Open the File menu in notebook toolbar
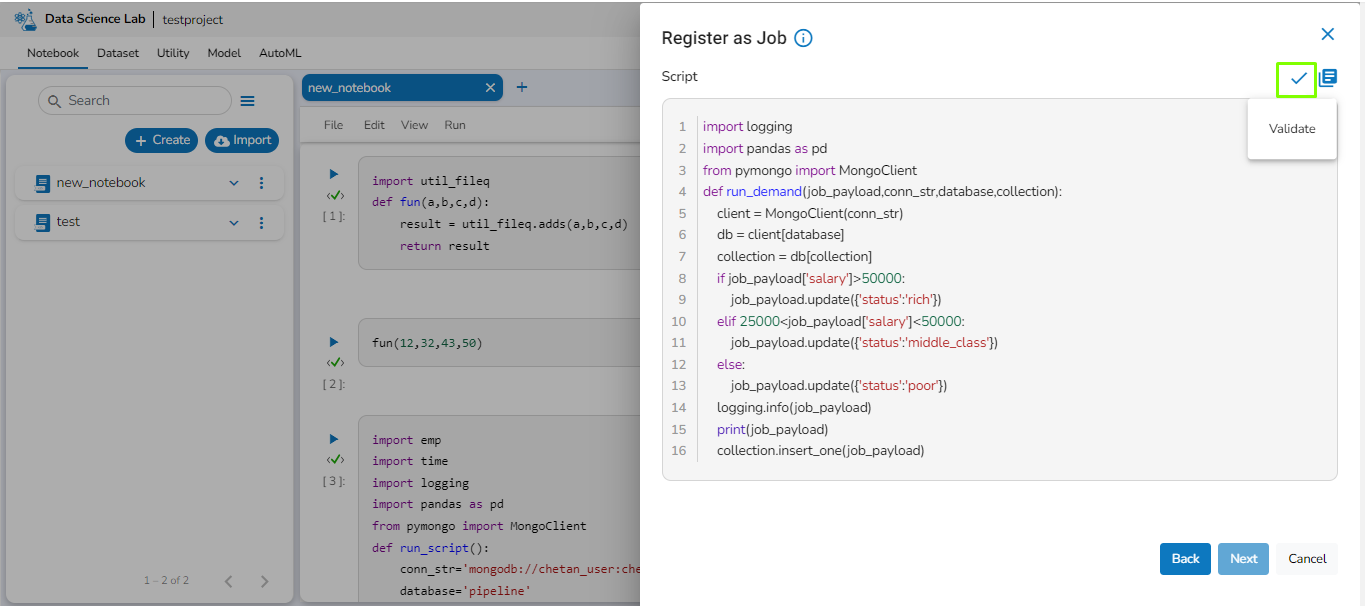1365x606 pixels. tap(333, 125)
